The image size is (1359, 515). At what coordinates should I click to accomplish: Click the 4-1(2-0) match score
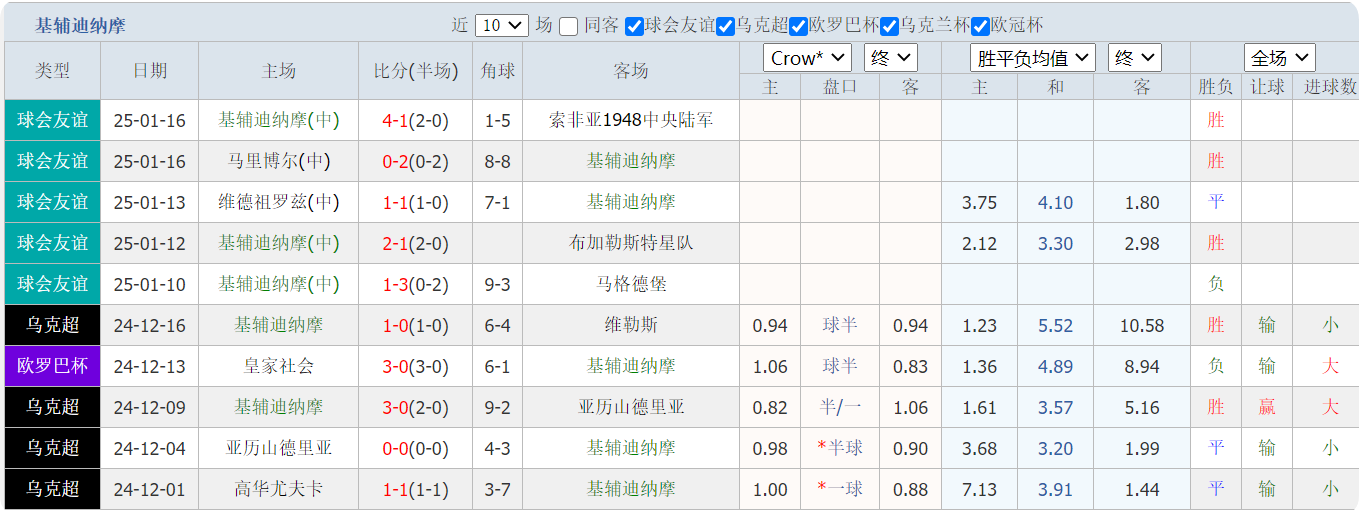pyautogui.click(x=415, y=121)
